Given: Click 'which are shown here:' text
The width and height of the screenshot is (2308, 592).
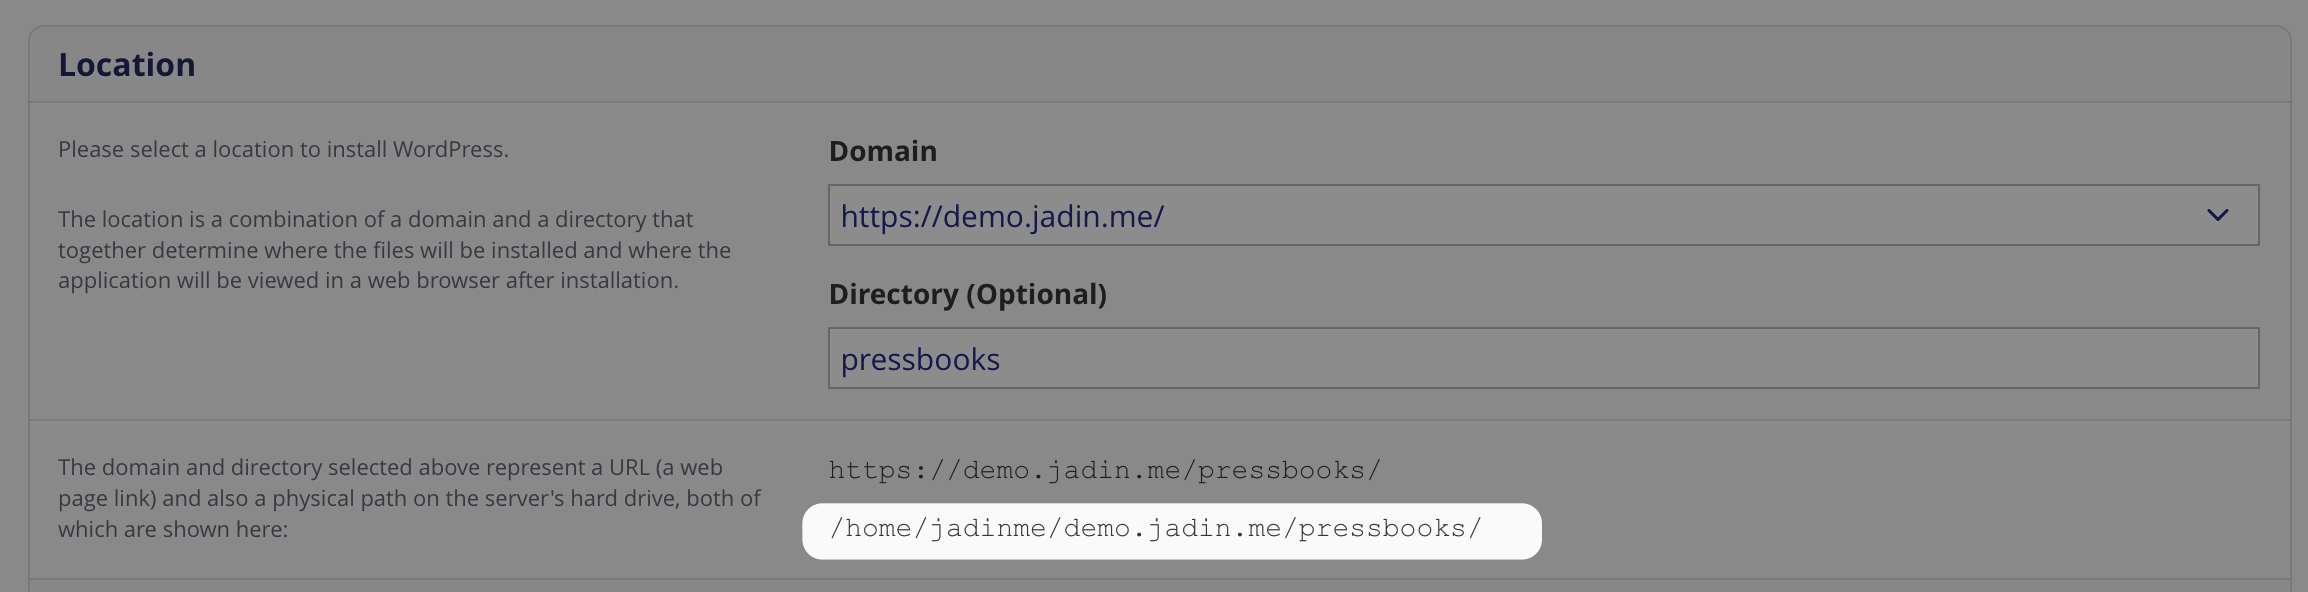Looking at the screenshot, I should [173, 529].
